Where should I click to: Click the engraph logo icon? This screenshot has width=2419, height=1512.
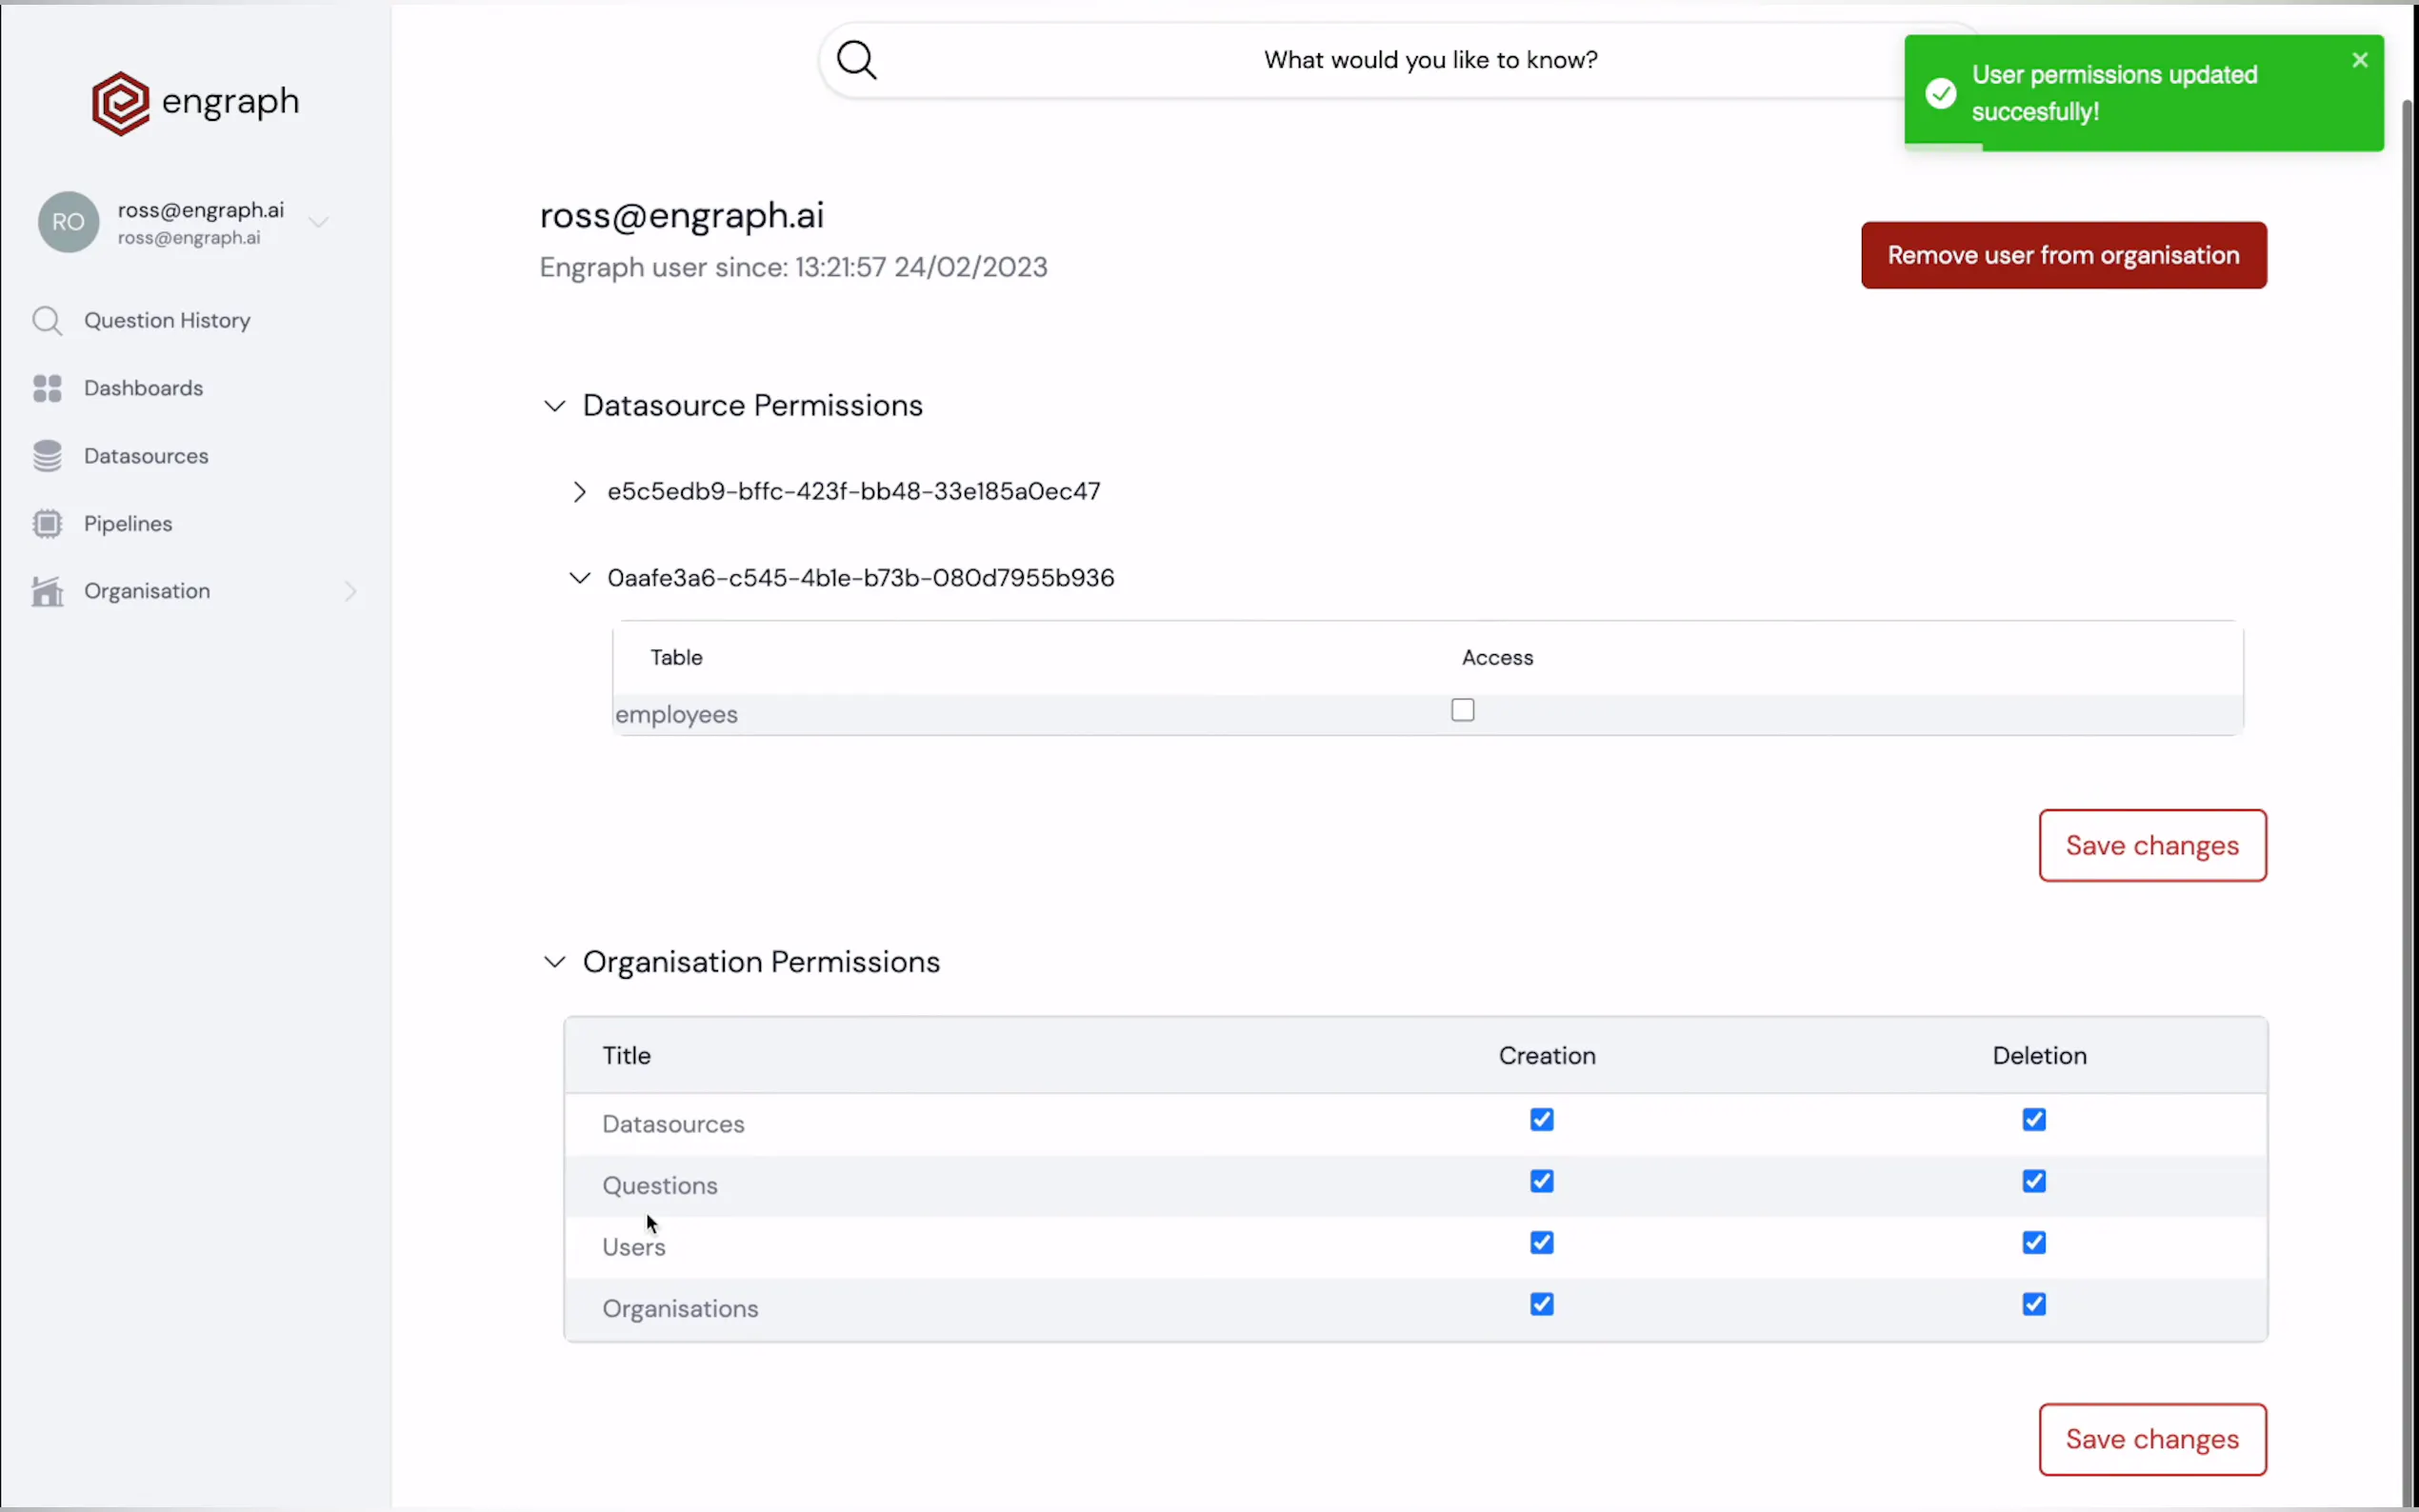coord(120,103)
